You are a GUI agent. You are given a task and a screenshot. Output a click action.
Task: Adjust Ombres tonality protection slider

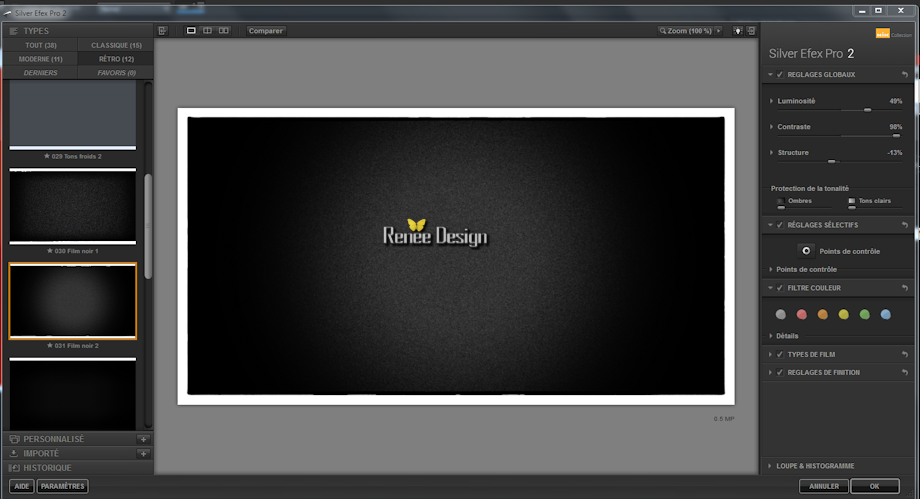pyautogui.click(x=780, y=207)
